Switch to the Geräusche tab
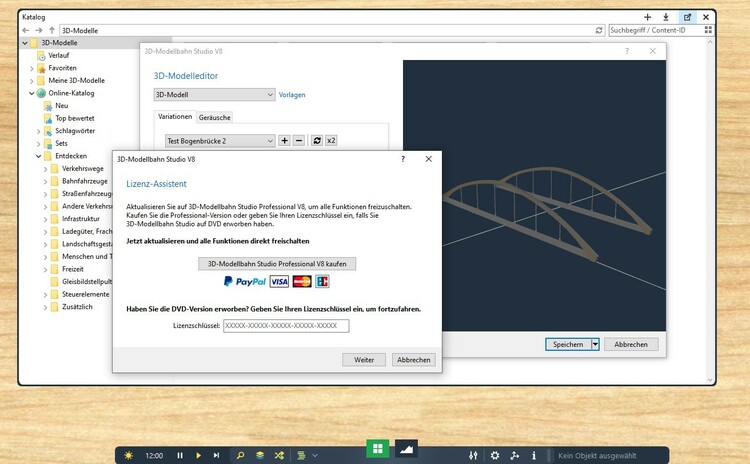 215,117
